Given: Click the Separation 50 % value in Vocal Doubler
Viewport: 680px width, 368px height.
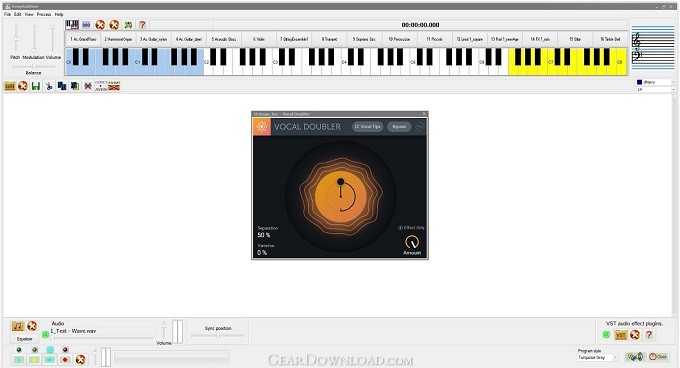Looking at the screenshot, I should click(264, 235).
